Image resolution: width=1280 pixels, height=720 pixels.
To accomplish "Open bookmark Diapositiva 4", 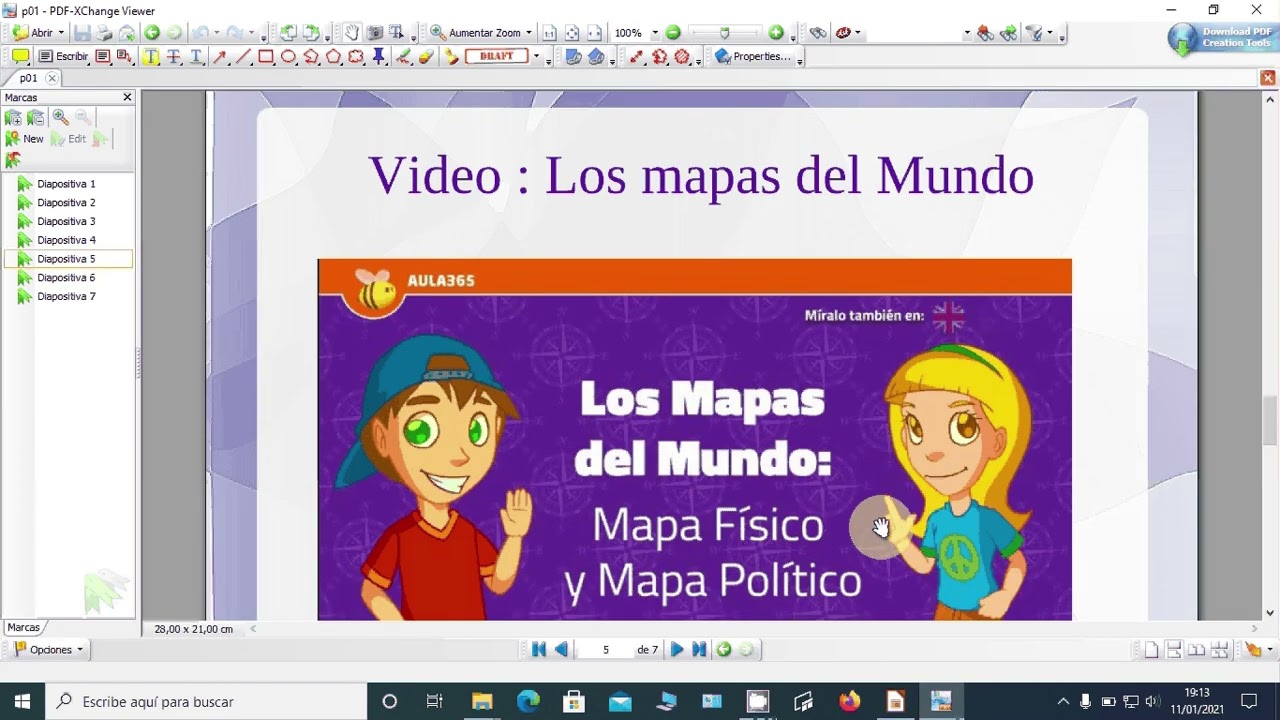I will pos(66,240).
